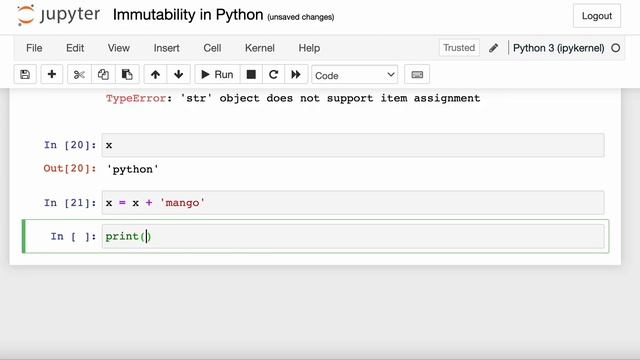Open the command palette keyboard icon
The height and width of the screenshot is (360, 640).
click(x=417, y=75)
